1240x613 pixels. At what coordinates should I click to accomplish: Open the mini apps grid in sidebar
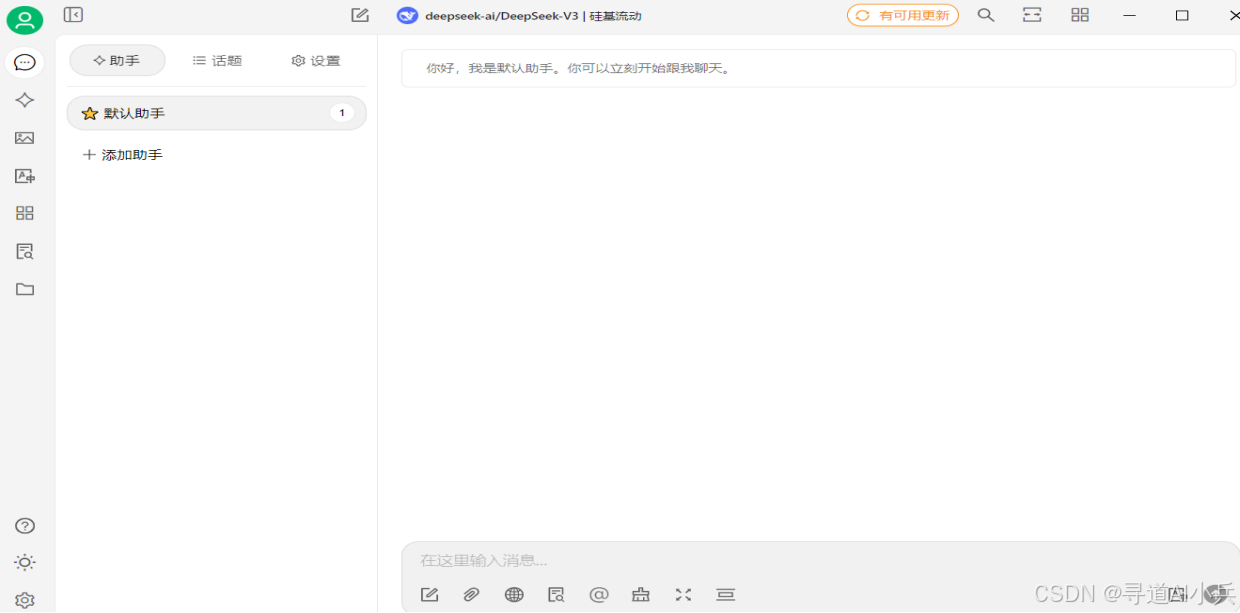pyautogui.click(x=25, y=213)
